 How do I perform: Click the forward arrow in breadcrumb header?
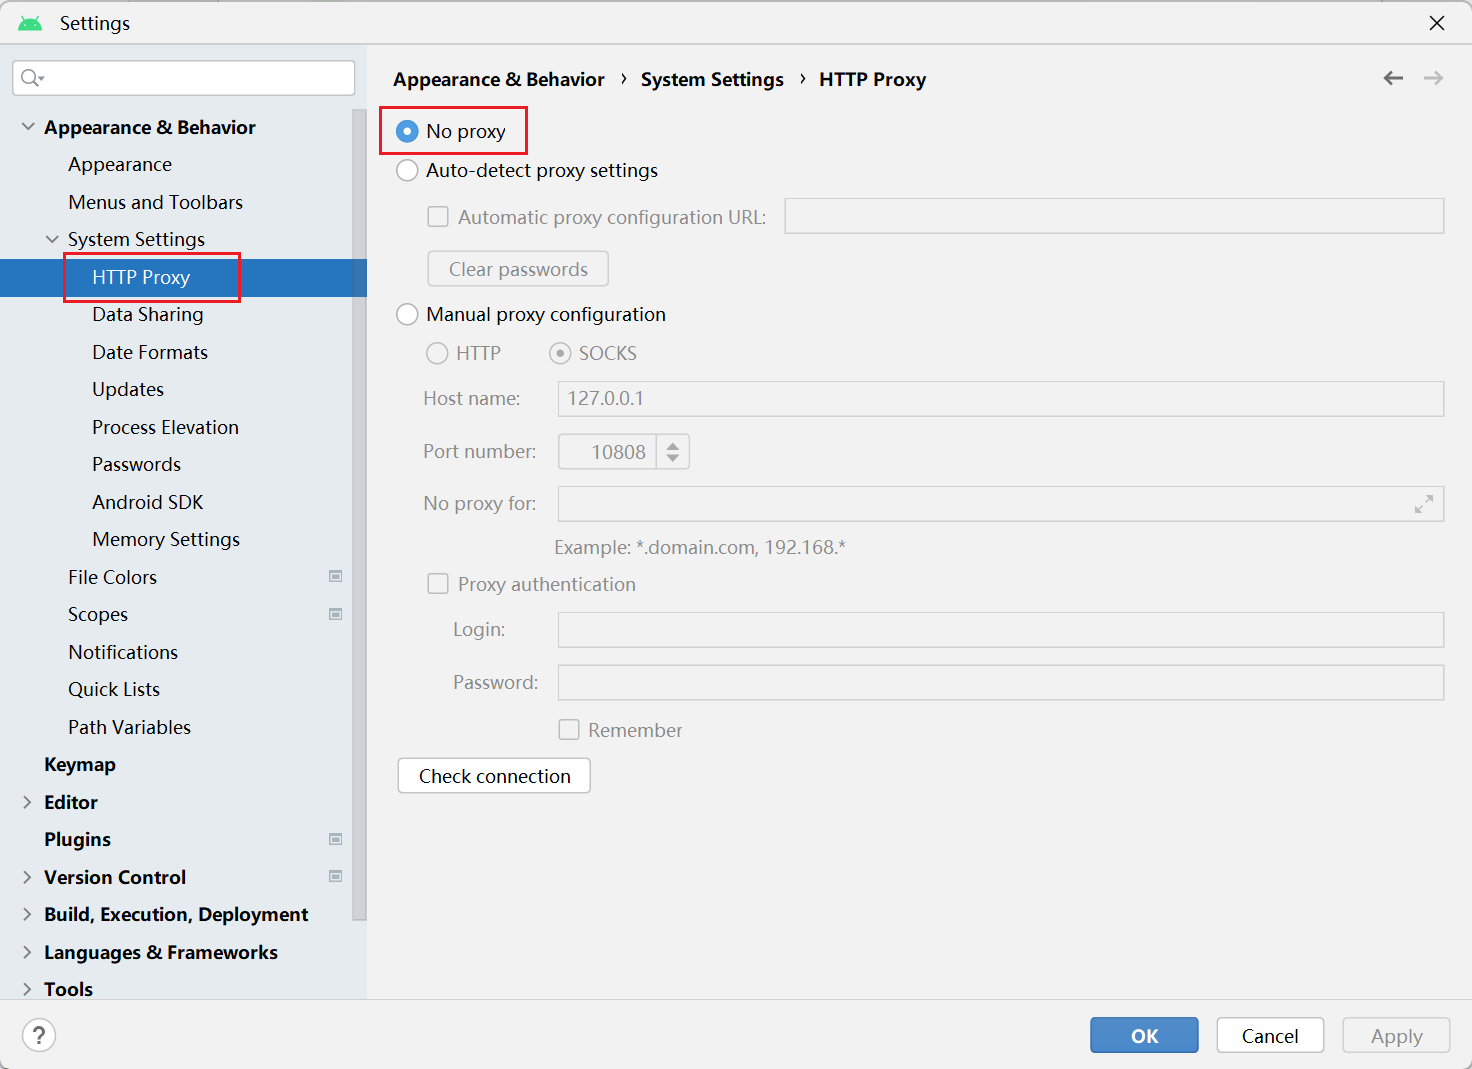click(x=1433, y=78)
